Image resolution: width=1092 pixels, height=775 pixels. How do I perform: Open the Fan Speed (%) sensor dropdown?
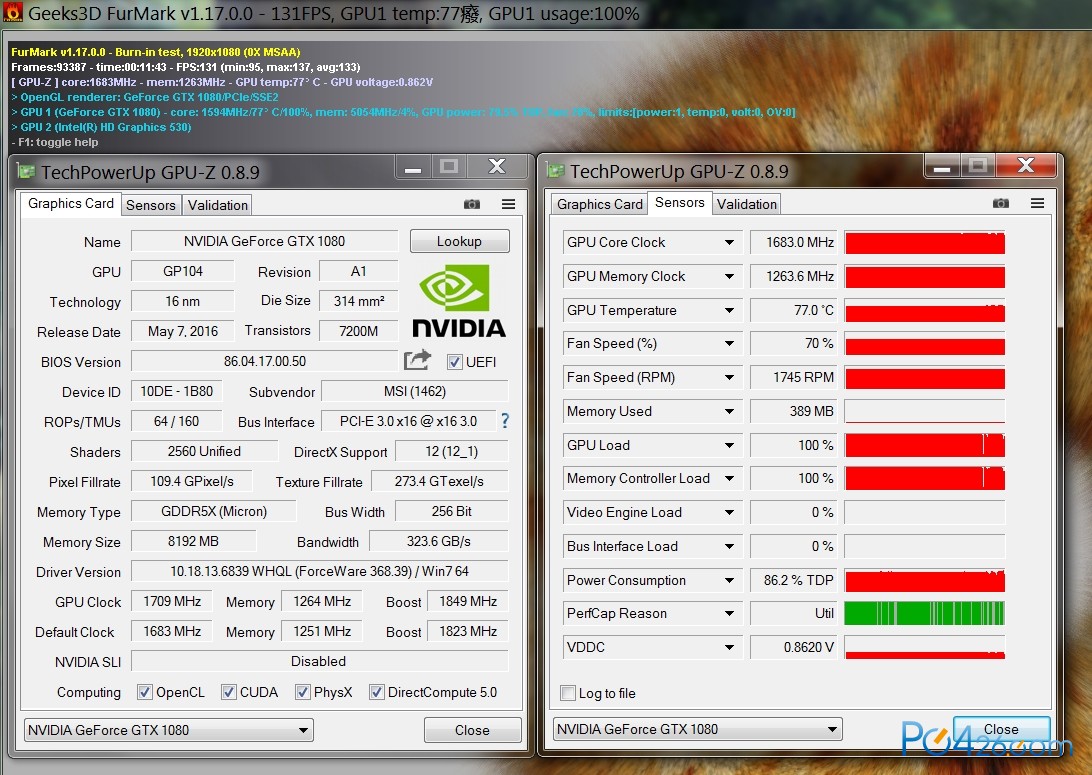pyautogui.click(x=729, y=343)
